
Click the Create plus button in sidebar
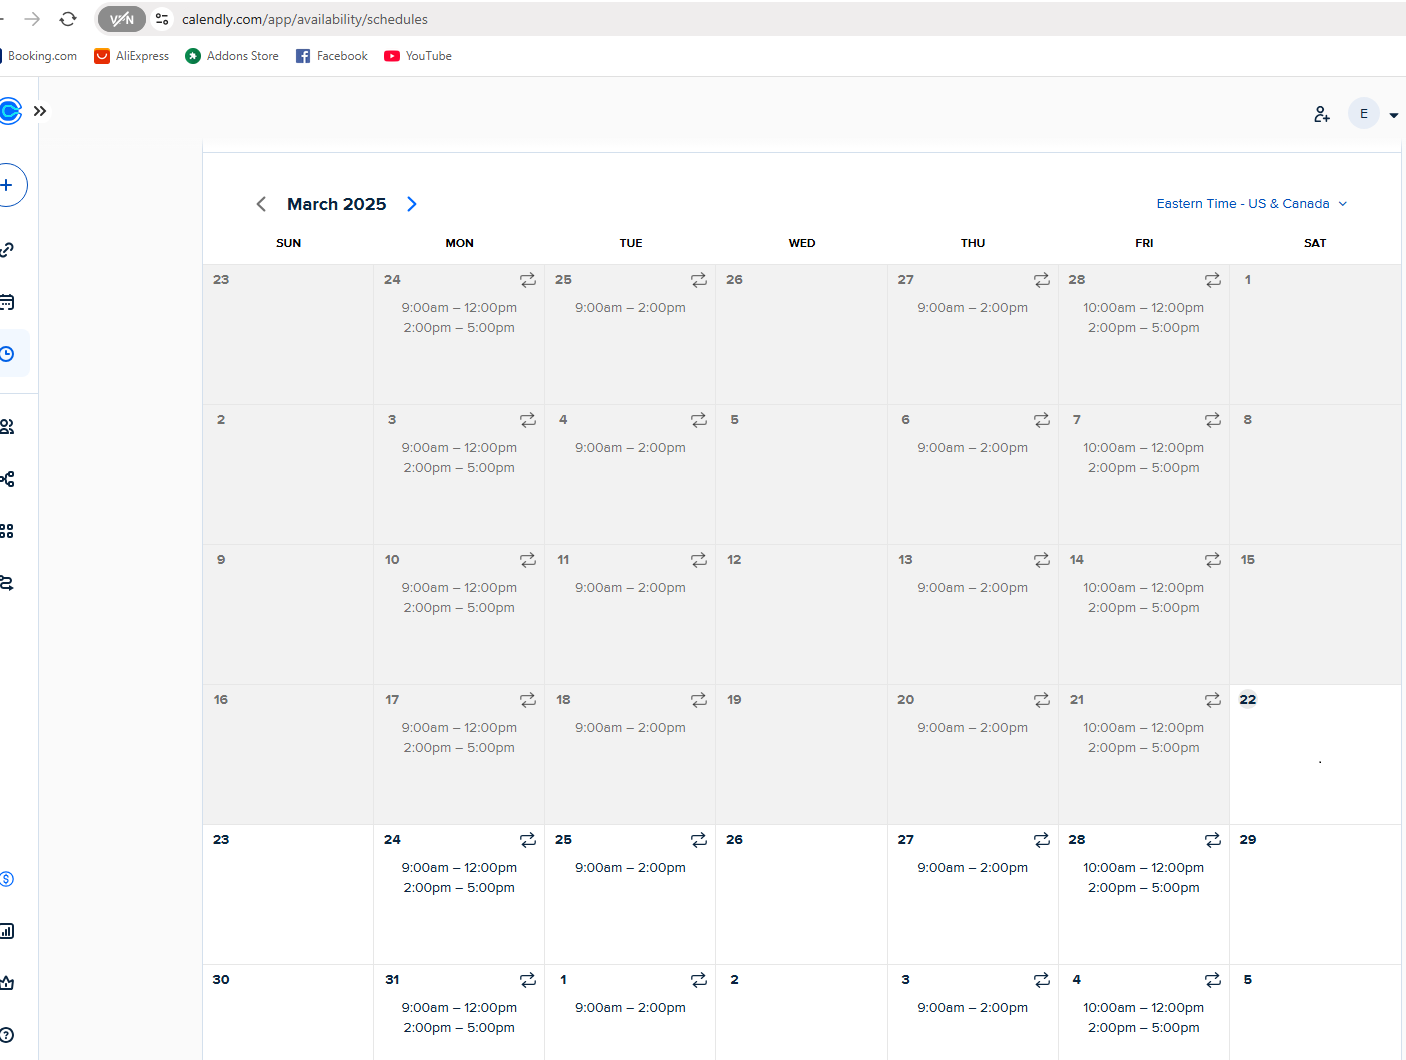(8, 185)
